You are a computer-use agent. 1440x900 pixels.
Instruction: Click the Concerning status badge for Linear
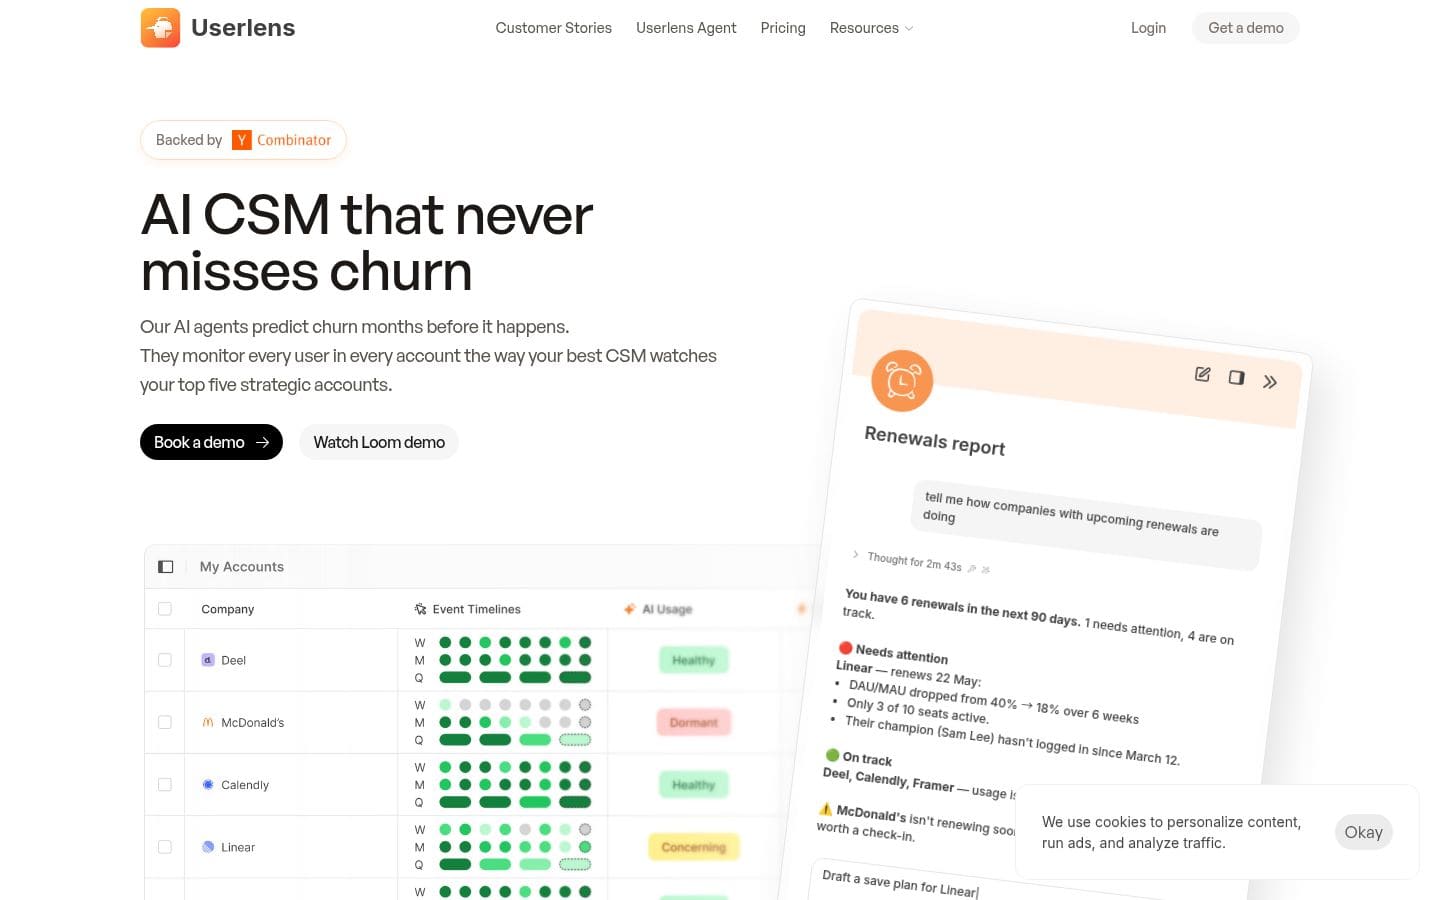pyautogui.click(x=694, y=847)
